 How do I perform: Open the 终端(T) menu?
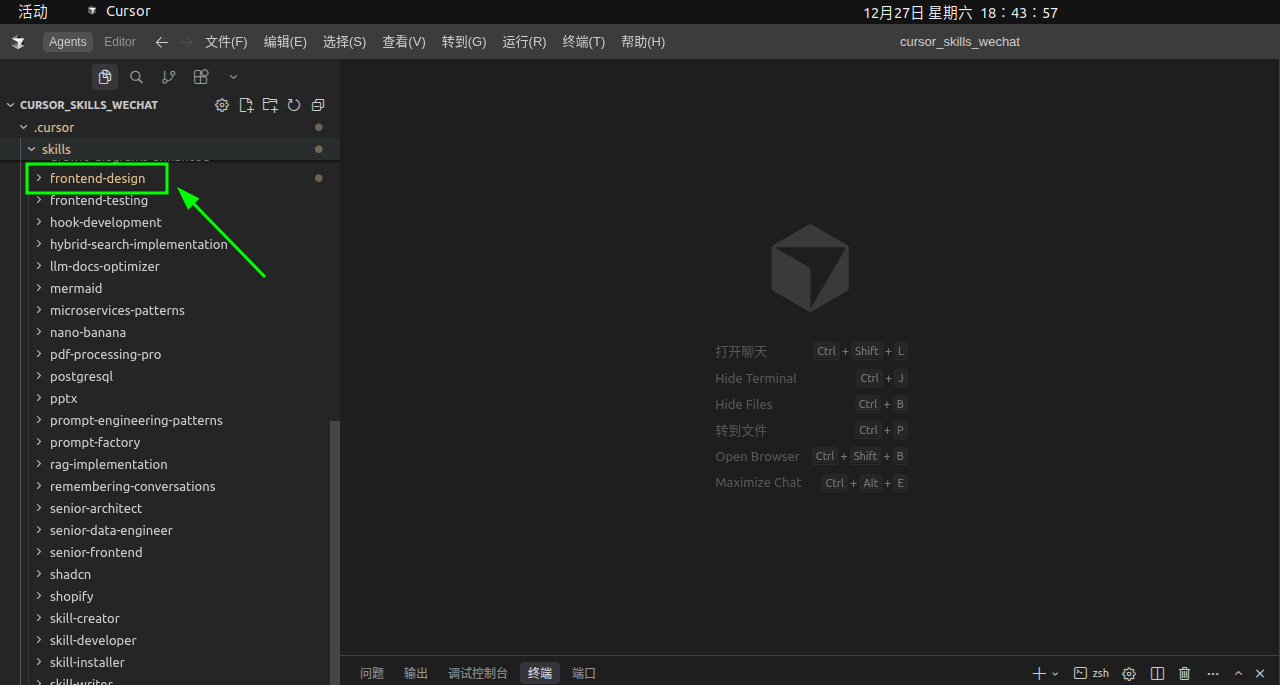pos(584,42)
